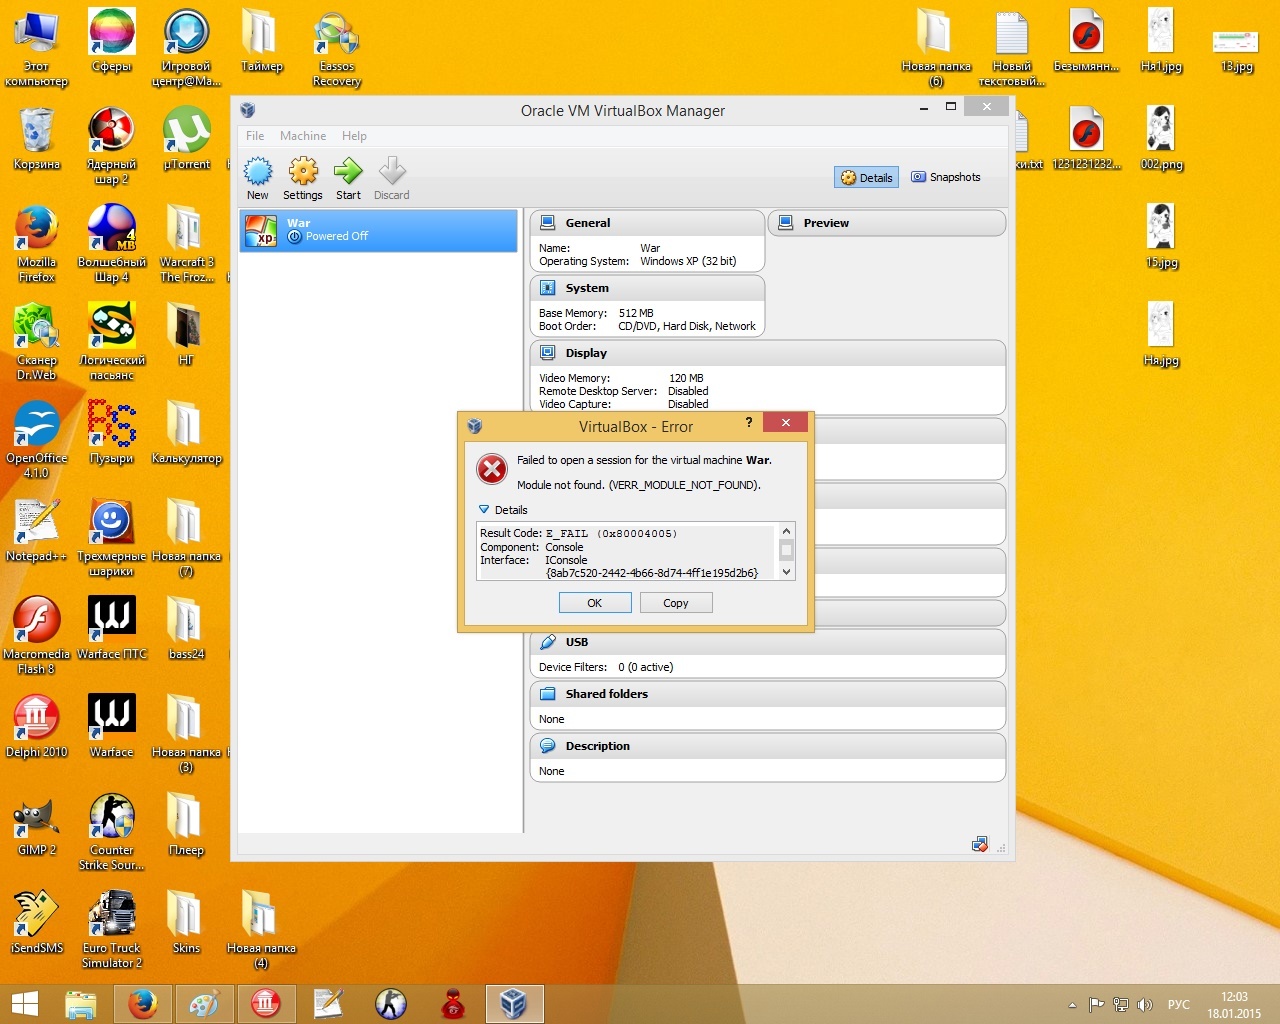Switch to Snapshots view button
The image size is (1280, 1024).
click(x=945, y=177)
